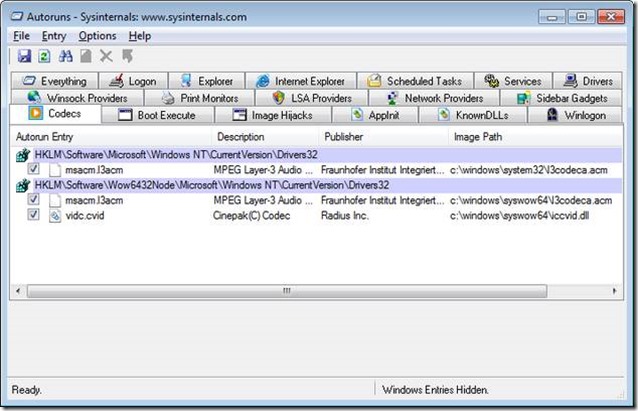Minimize the Autoruns window
638x411 pixels.
(552, 17)
